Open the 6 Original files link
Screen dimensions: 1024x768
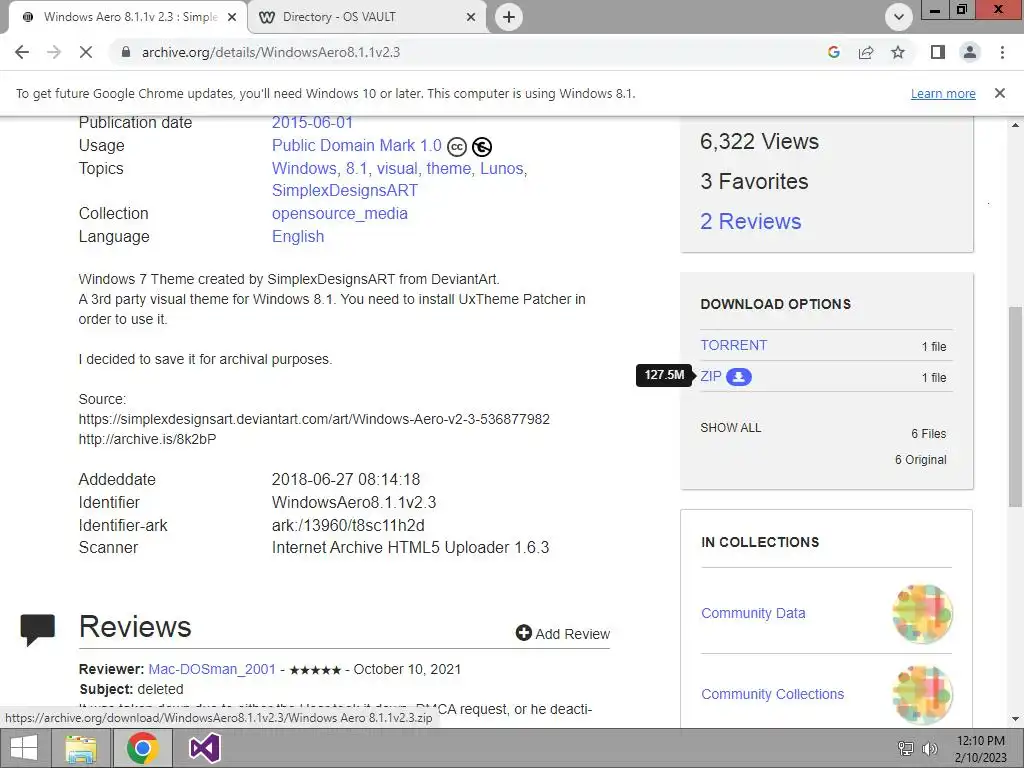(920, 460)
